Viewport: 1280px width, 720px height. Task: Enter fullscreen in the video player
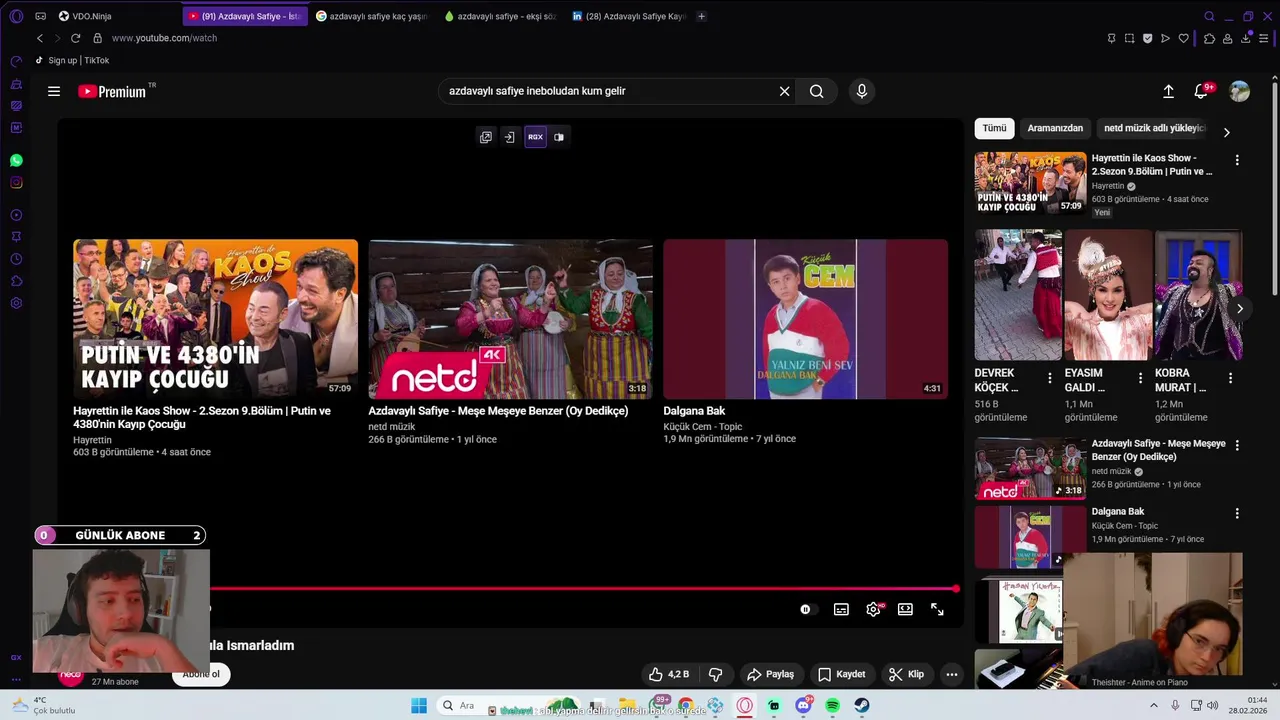tap(937, 609)
